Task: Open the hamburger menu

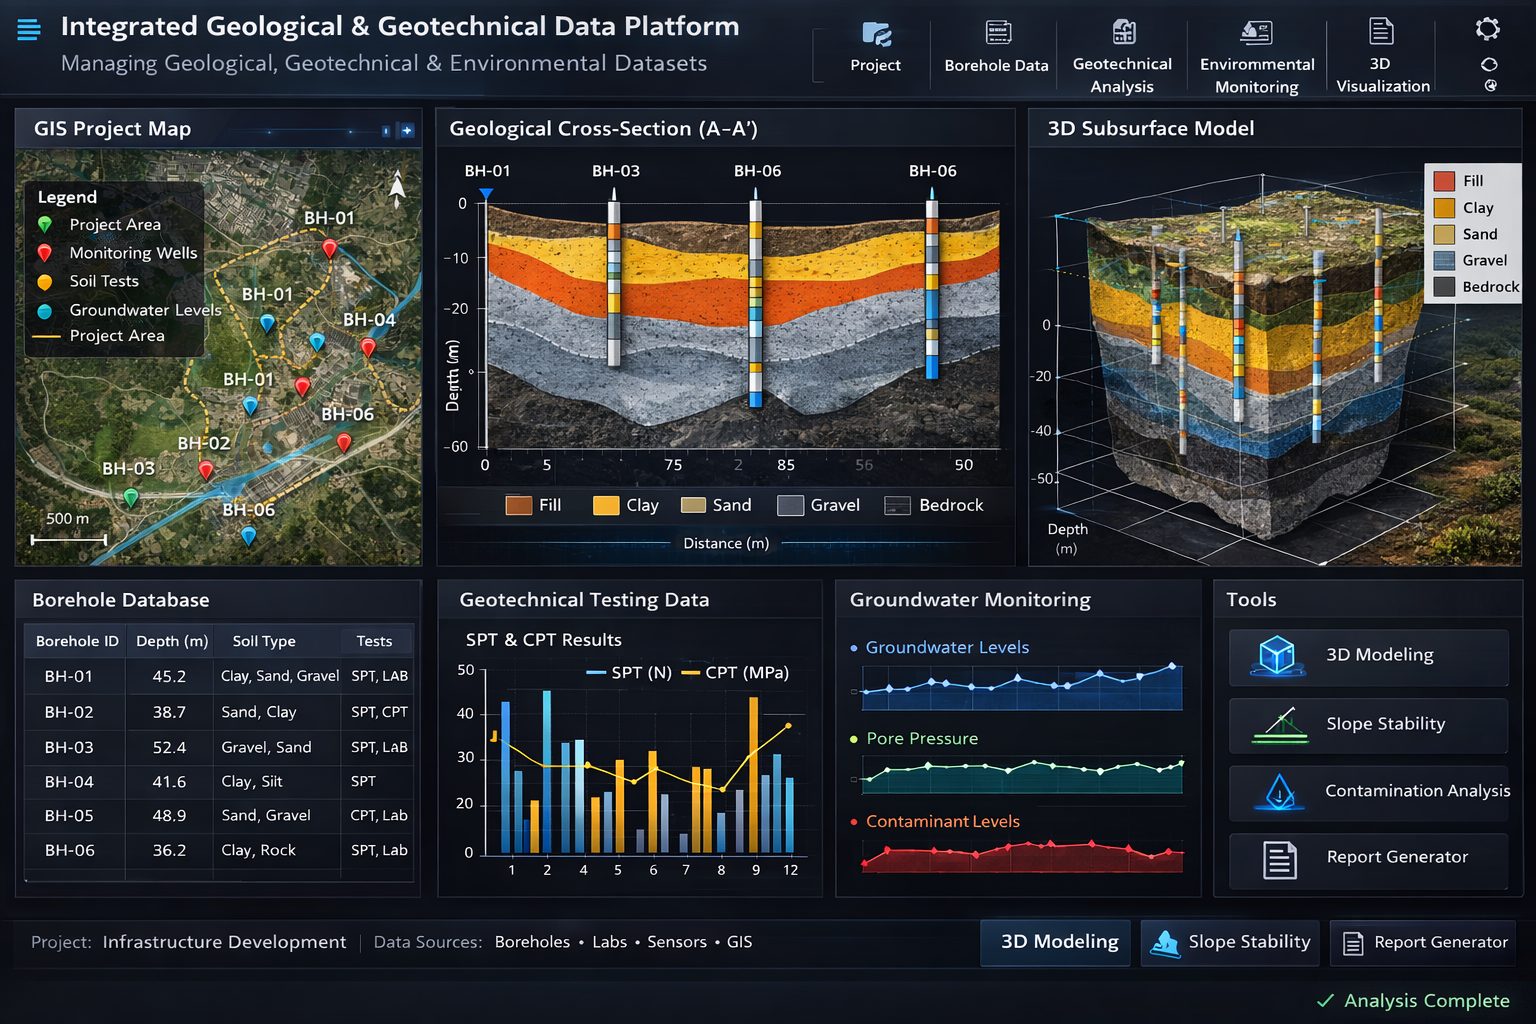Action: [27, 29]
